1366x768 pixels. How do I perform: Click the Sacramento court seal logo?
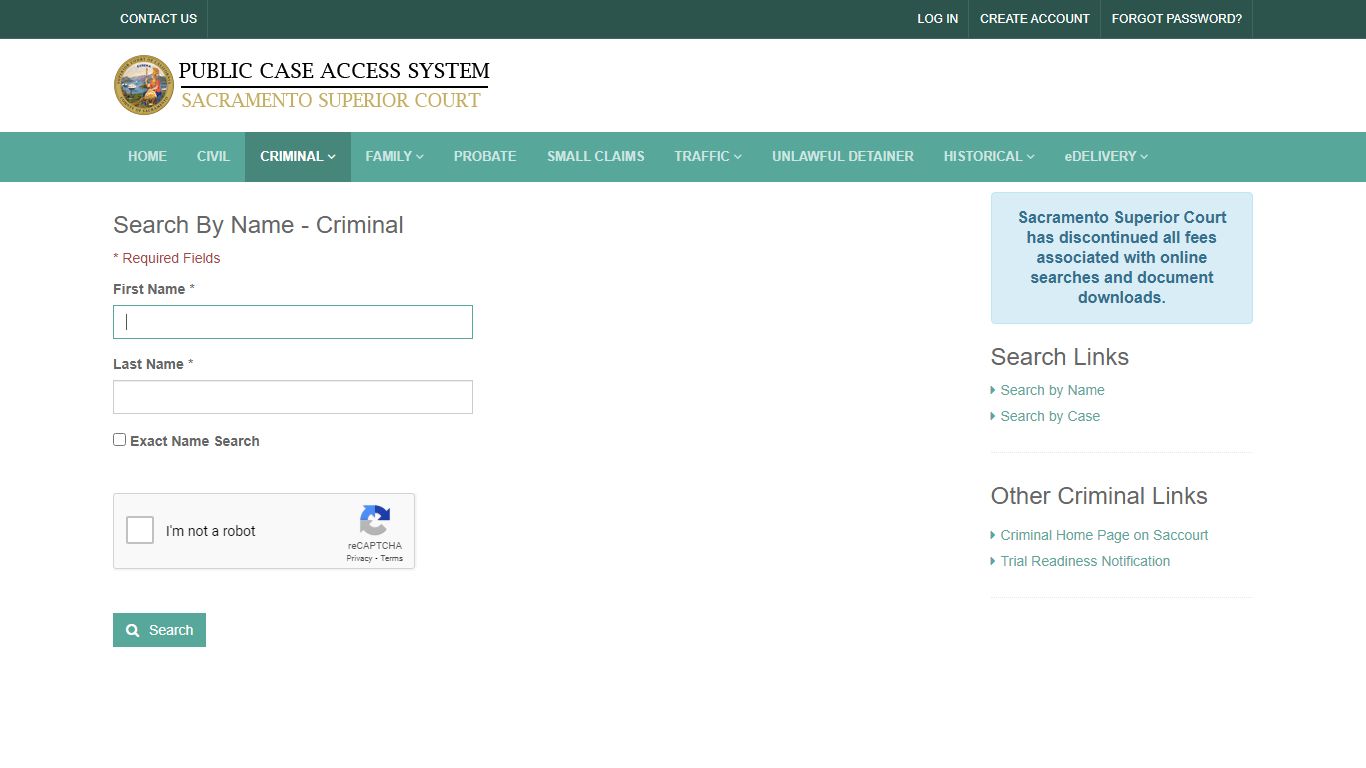144,85
